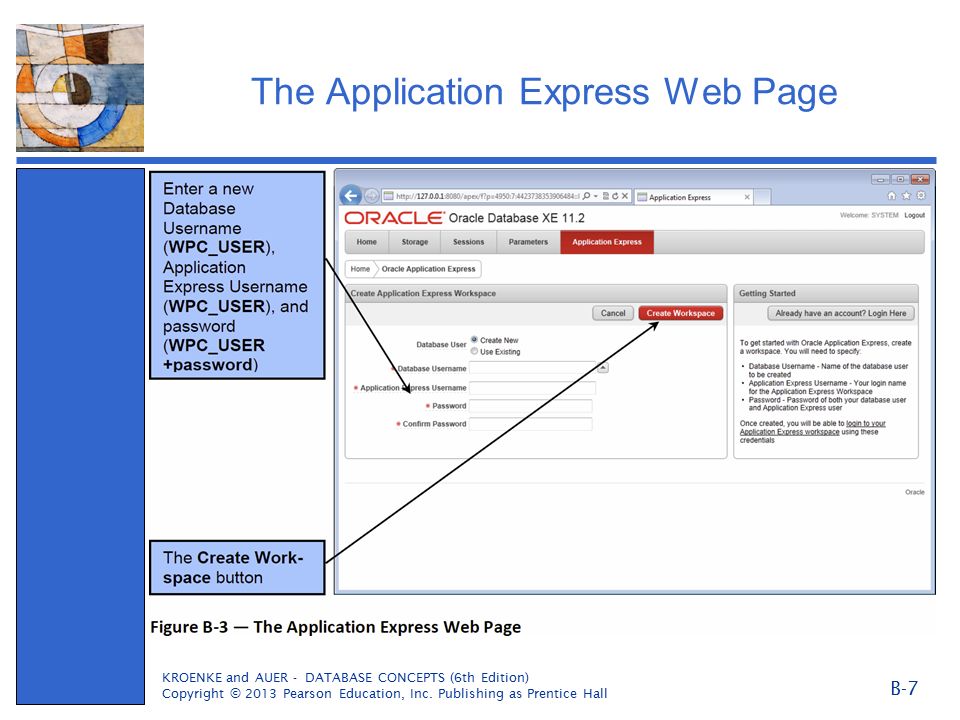Minimize the browser window
The image size is (960, 720).
coord(880,179)
